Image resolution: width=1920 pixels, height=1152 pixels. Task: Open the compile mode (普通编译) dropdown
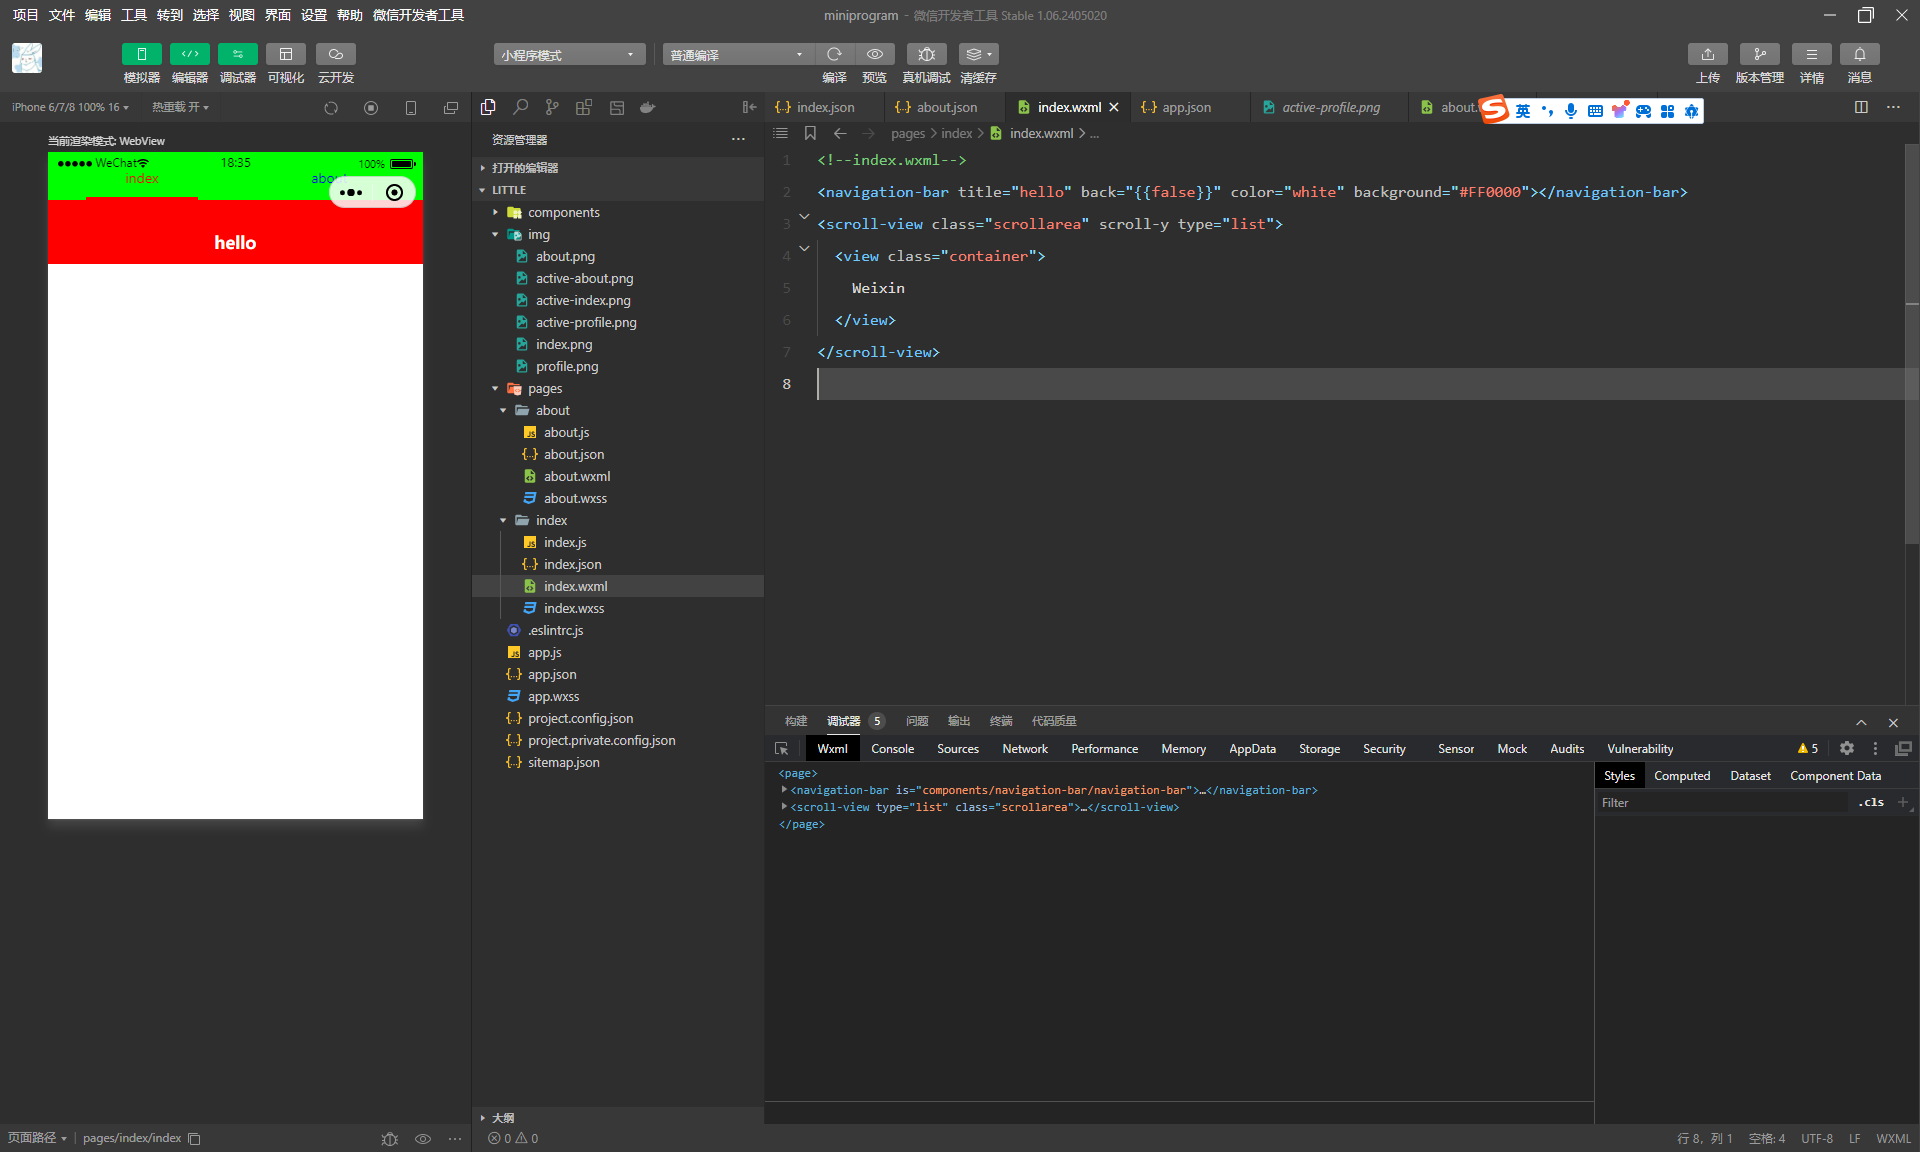click(x=737, y=54)
